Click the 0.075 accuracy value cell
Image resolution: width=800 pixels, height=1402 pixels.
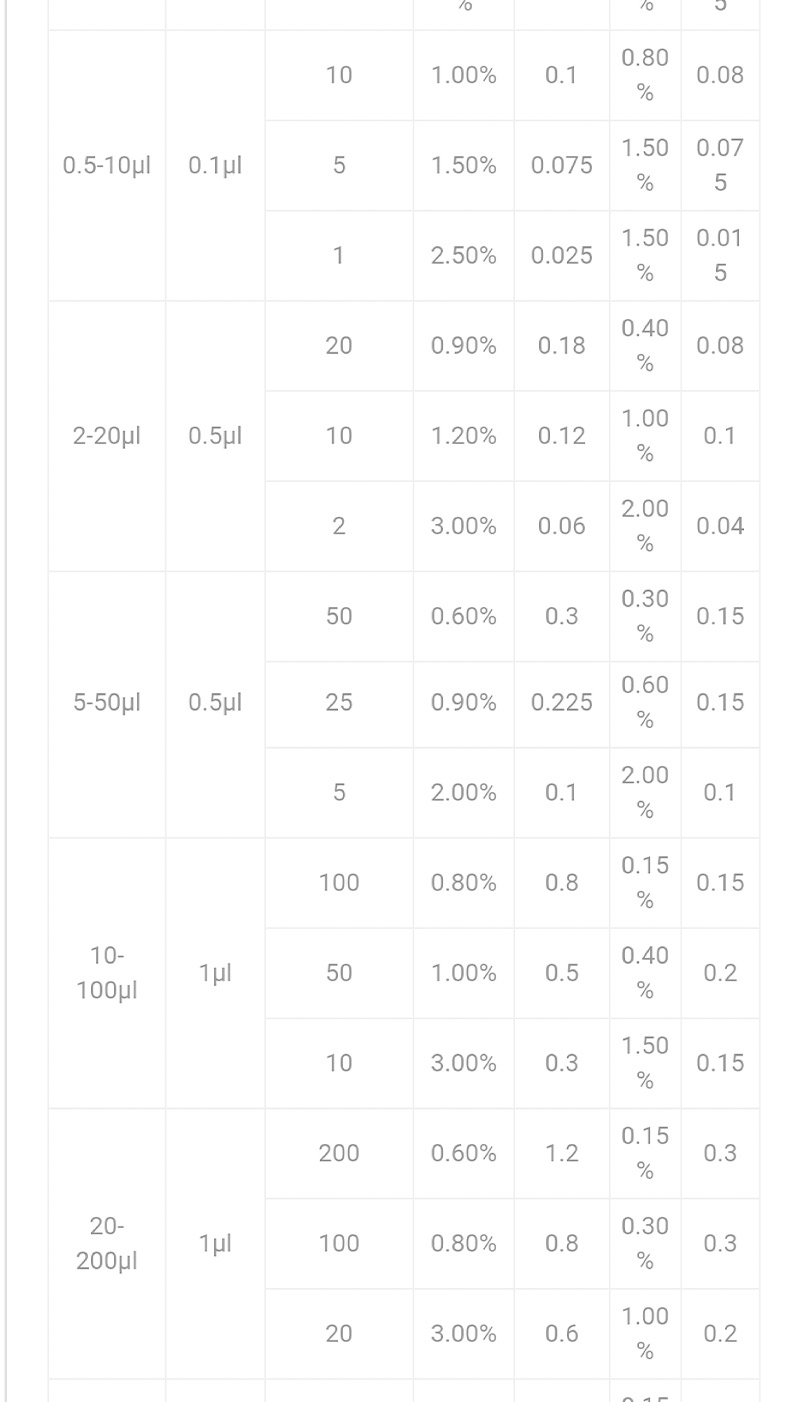click(x=562, y=166)
